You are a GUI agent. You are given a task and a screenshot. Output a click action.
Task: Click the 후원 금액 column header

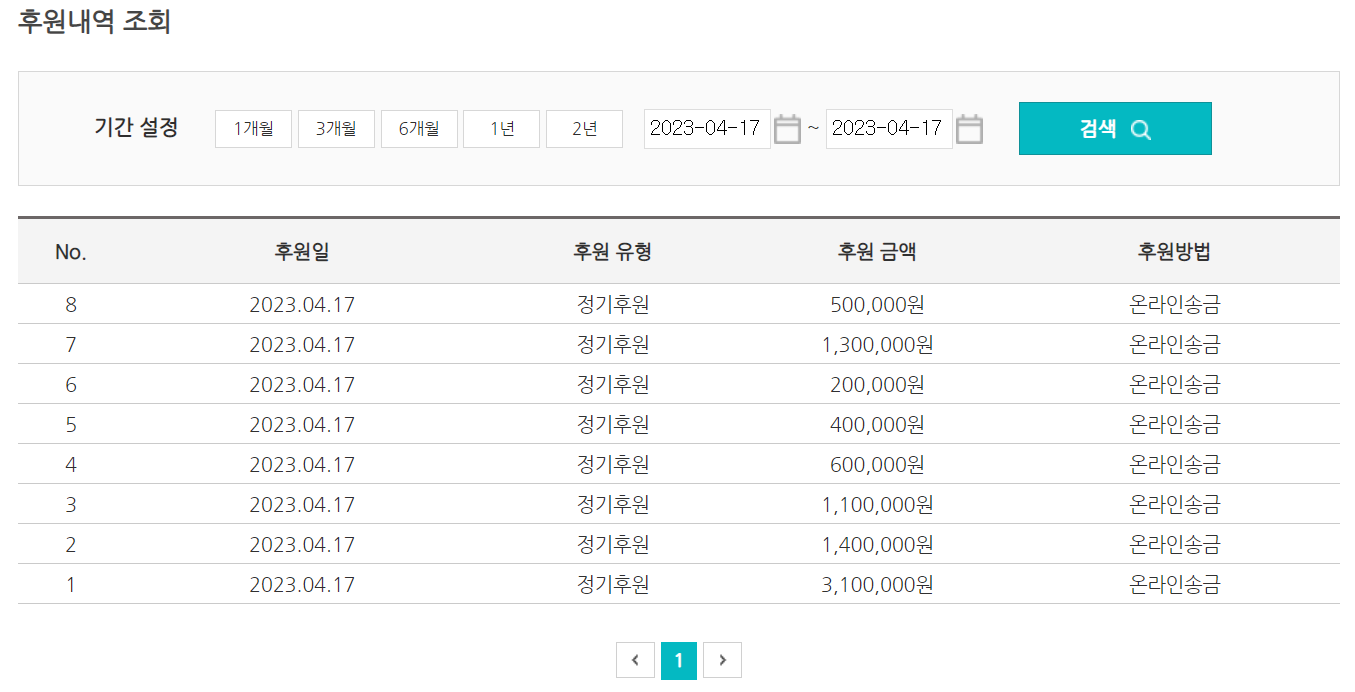877,252
